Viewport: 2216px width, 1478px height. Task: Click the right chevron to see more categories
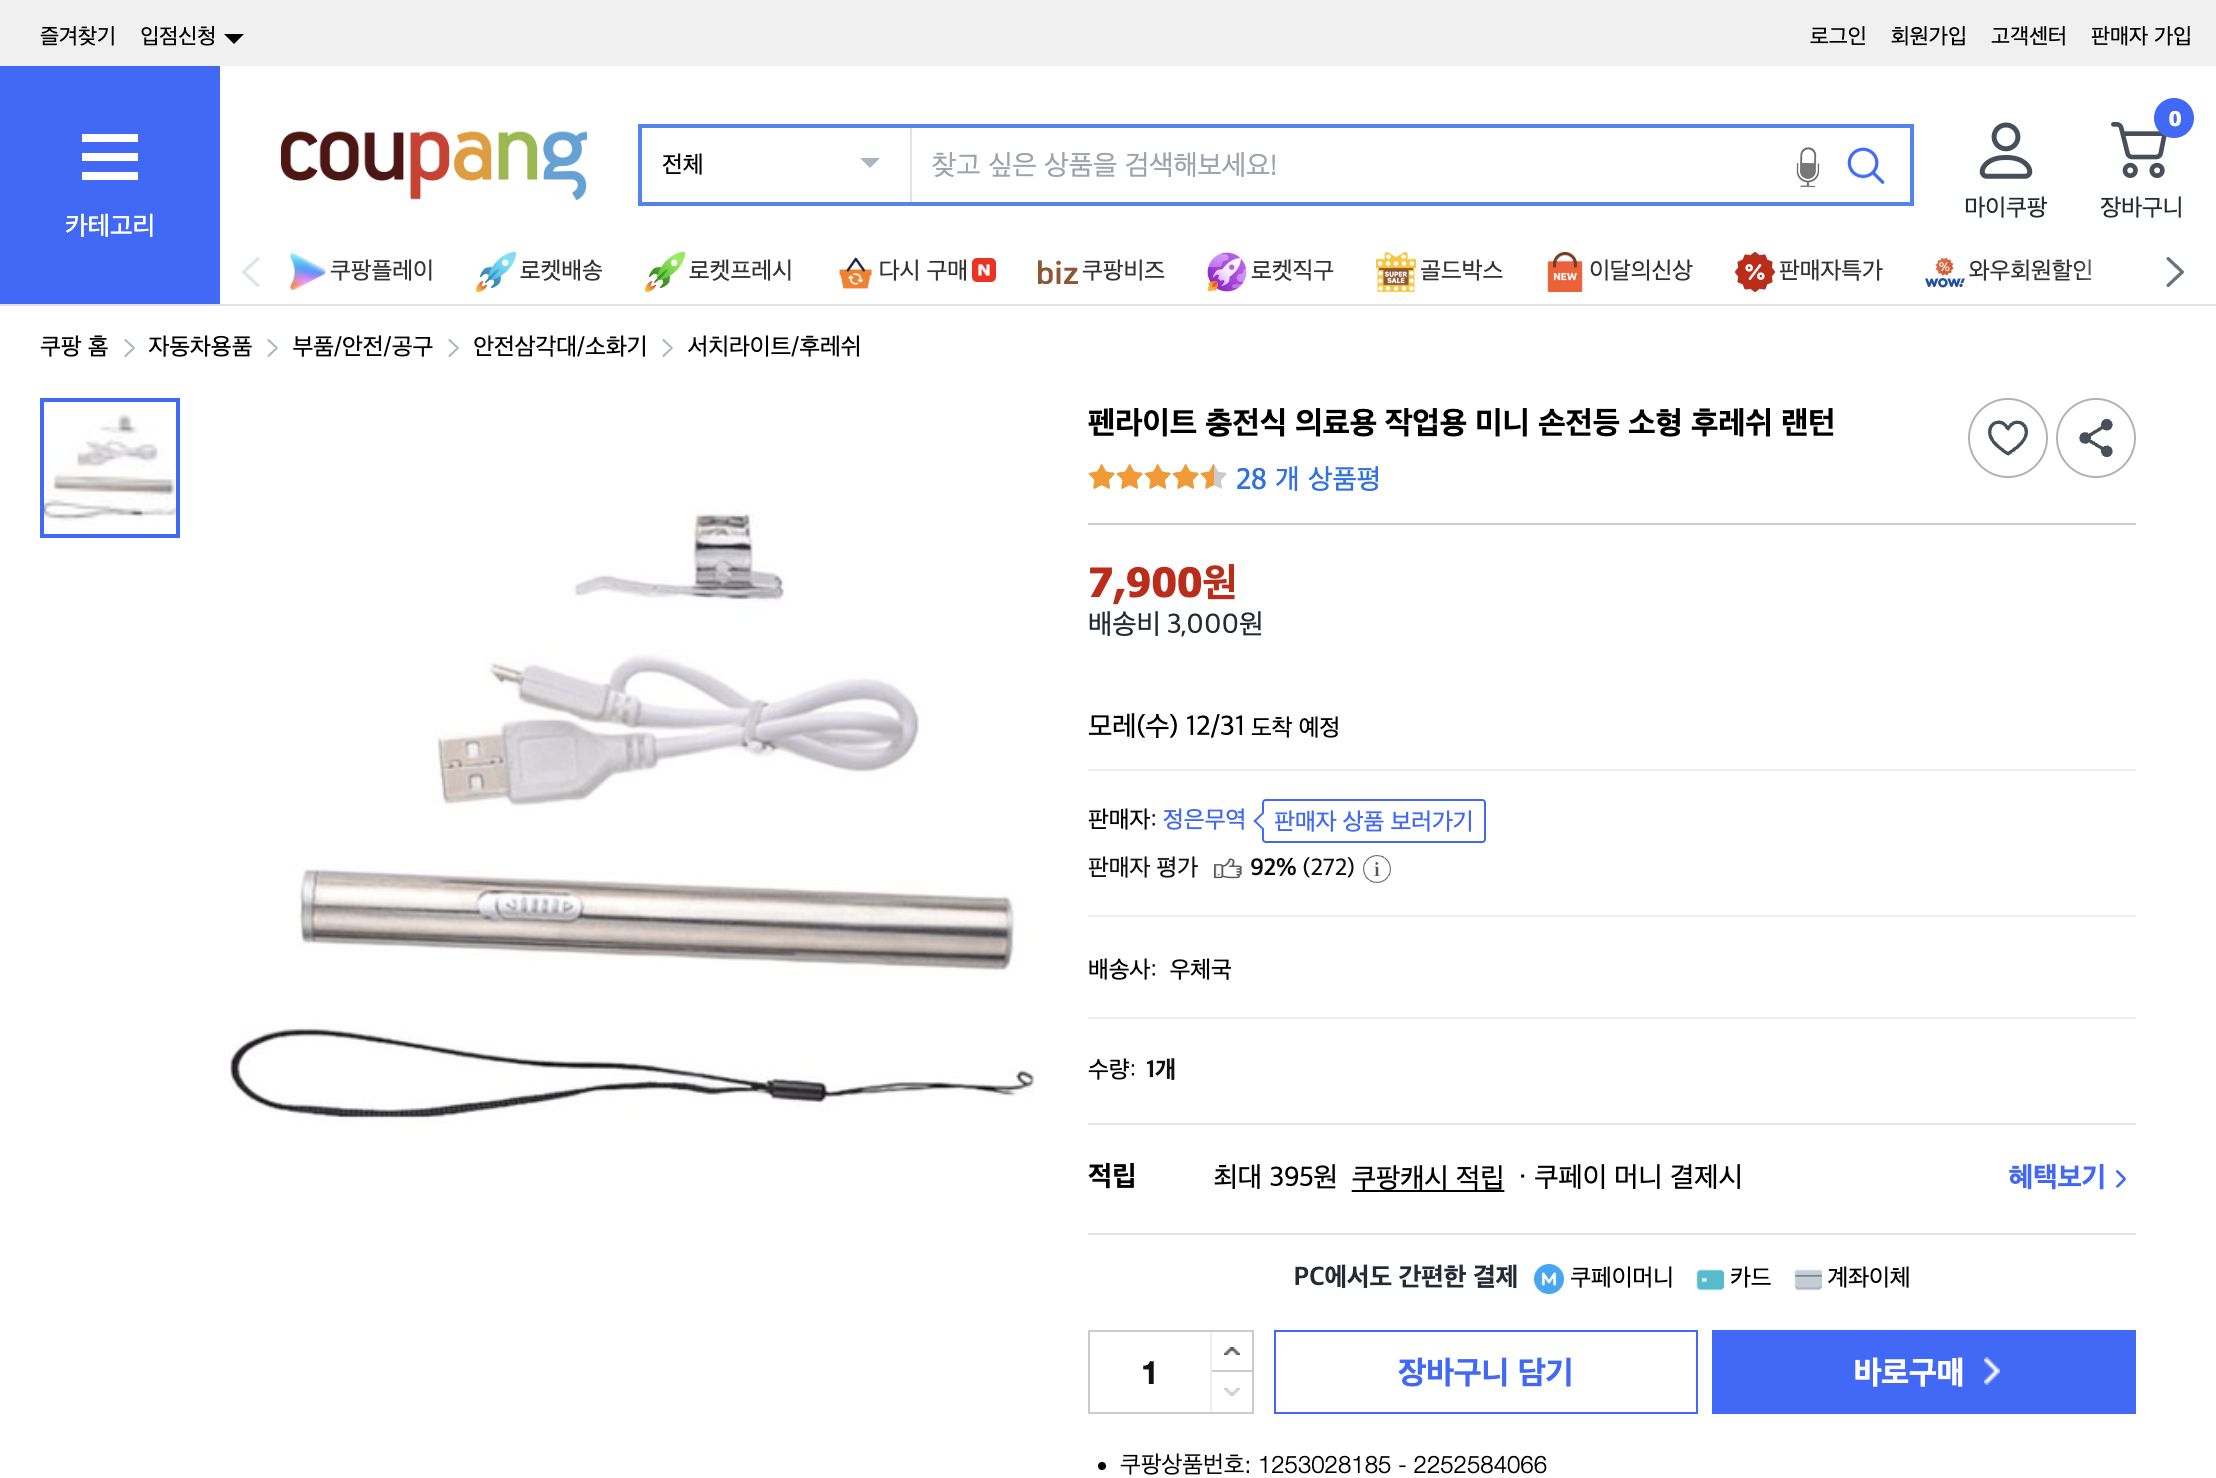[2173, 271]
